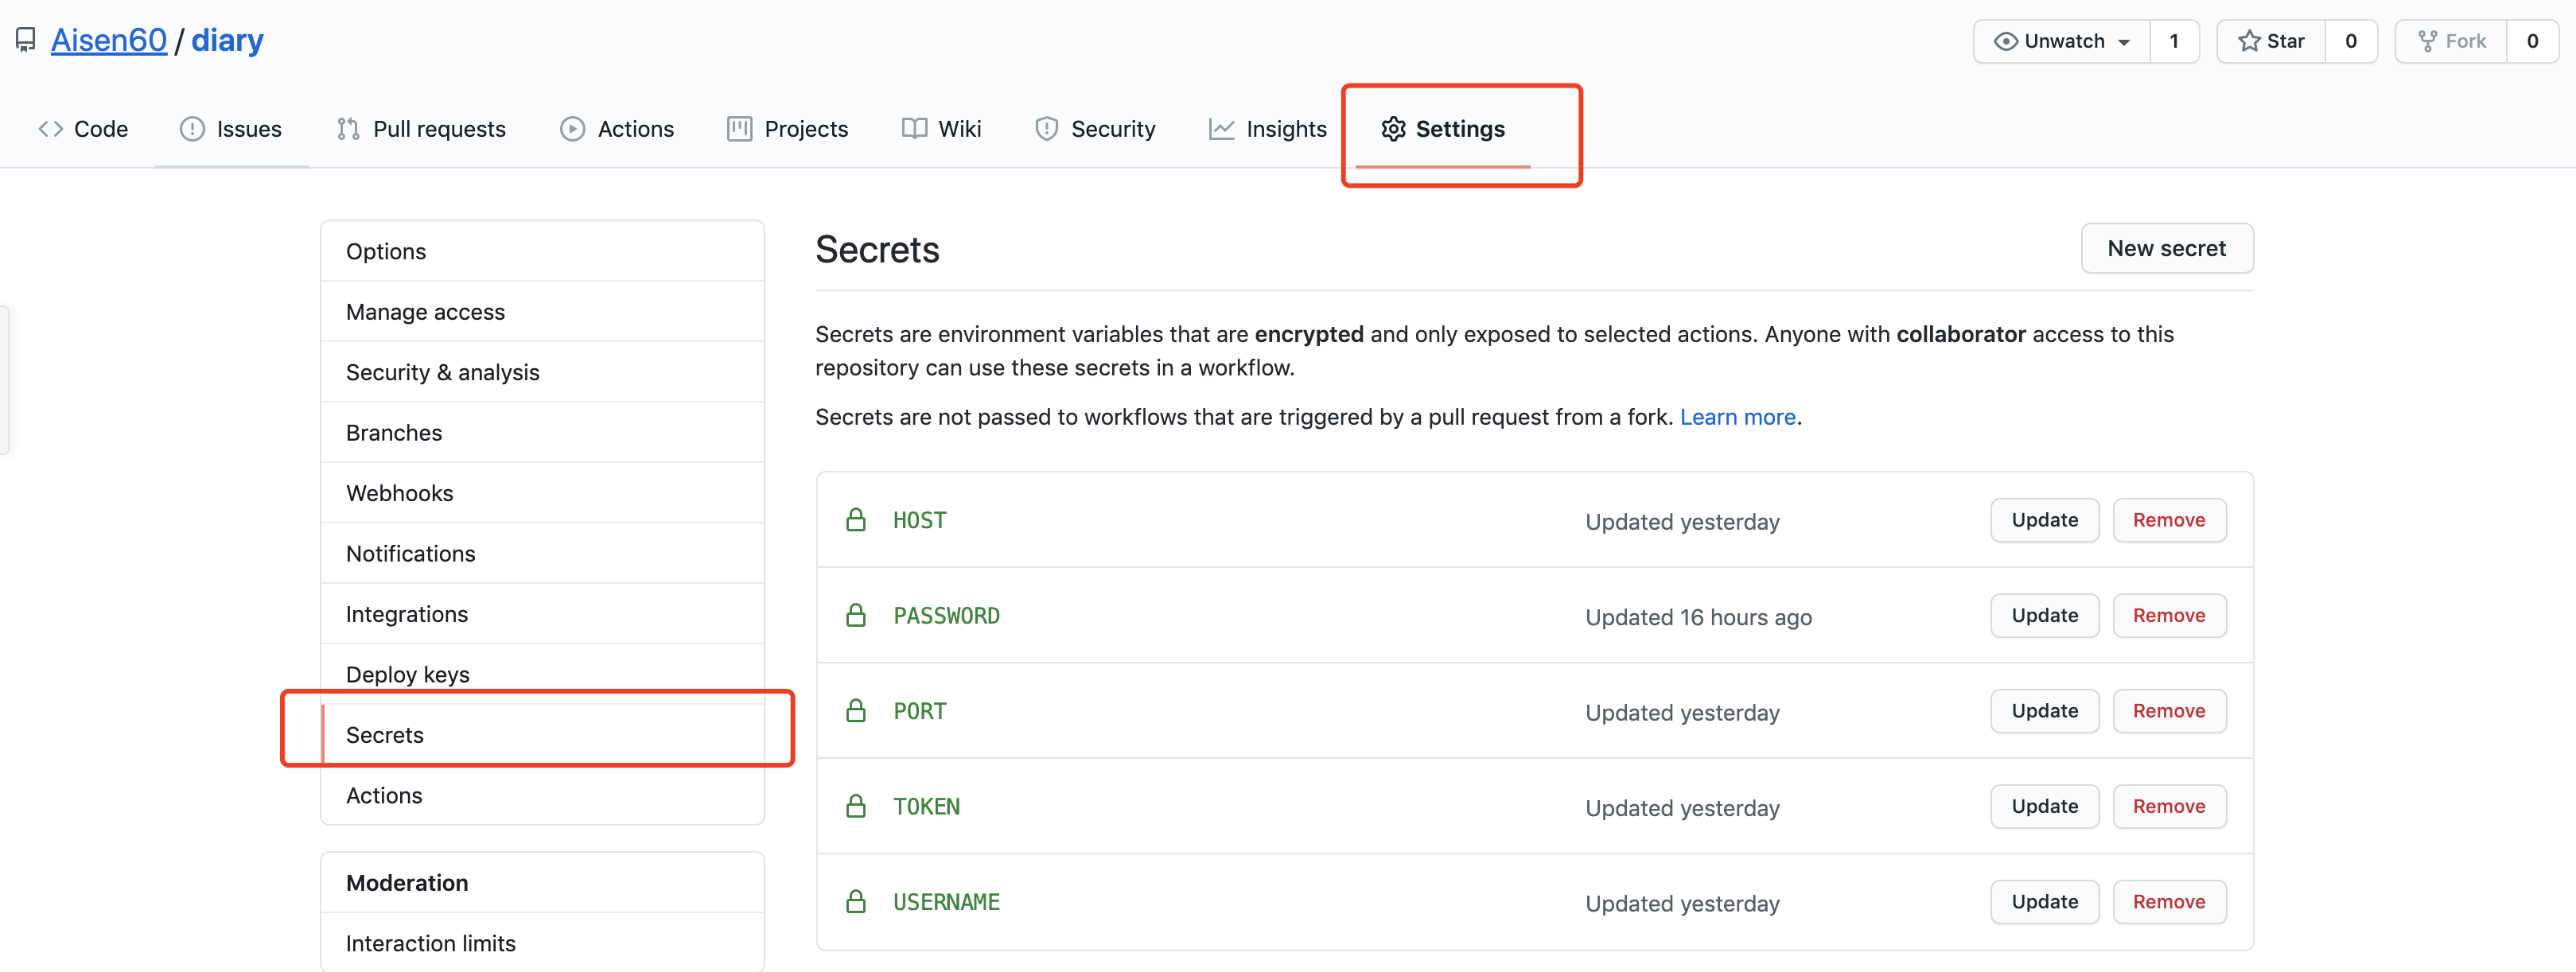Image resolution: width=2576 pixels, height=972 pixels.
Task: Open Branches settings
Action: click(542, 433)
